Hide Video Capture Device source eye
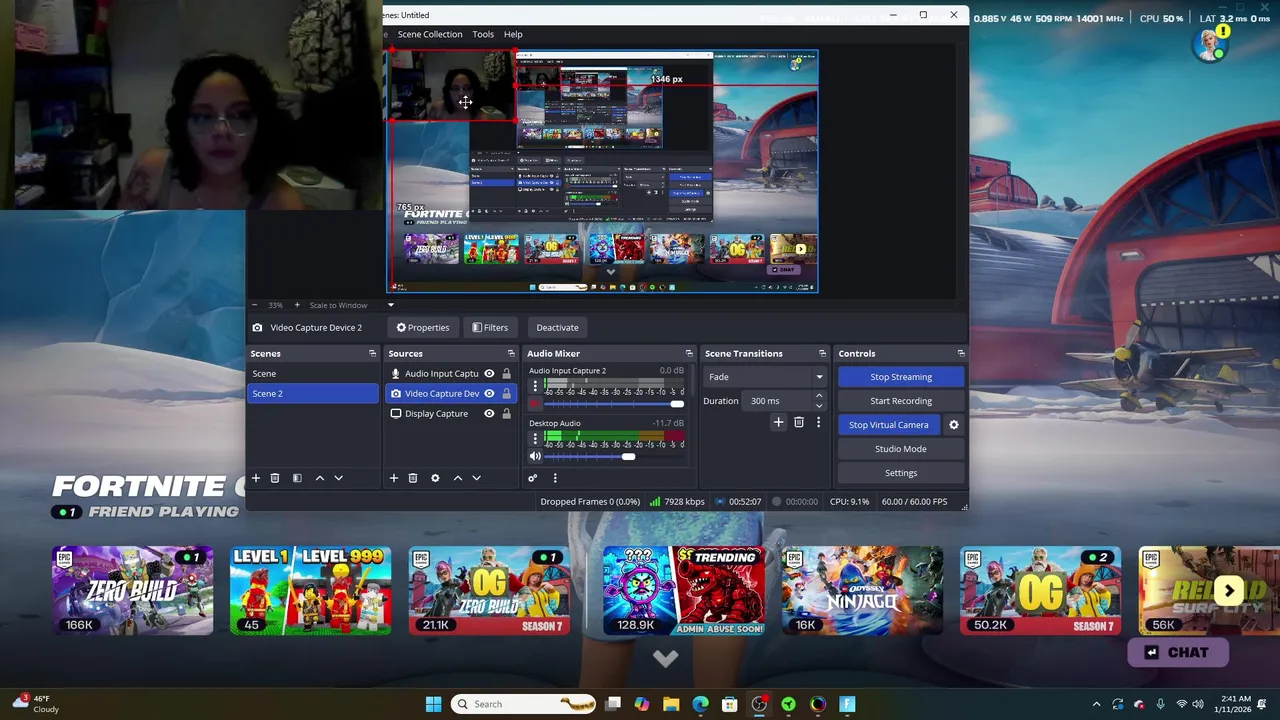1280x720 pixels. click(x=489, y=393)
